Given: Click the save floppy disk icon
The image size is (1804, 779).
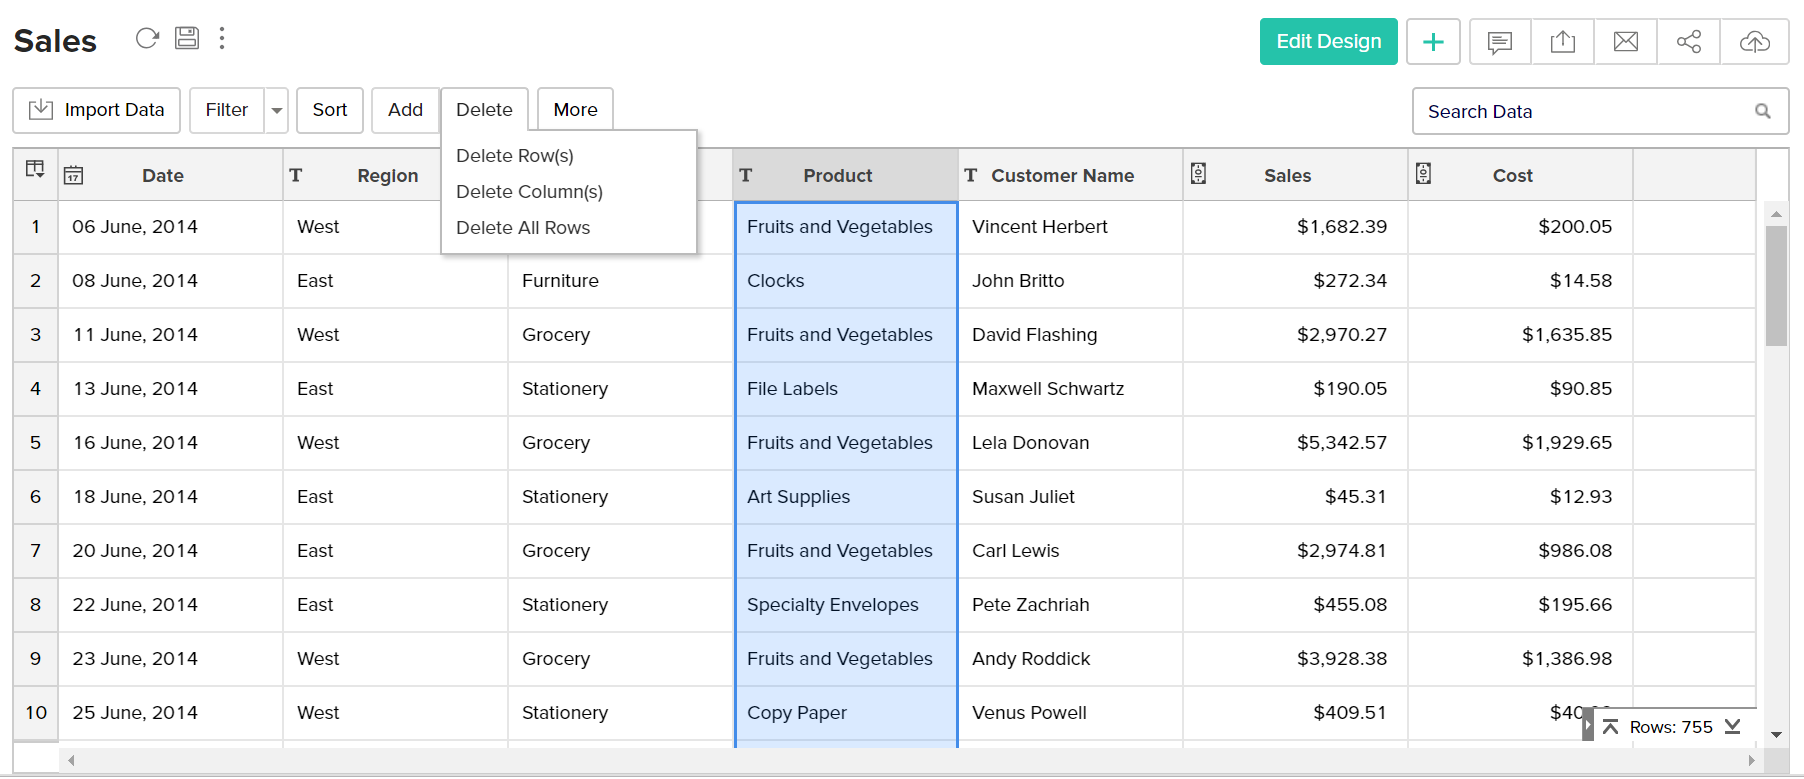Looking at the screenshot, I should [187, 38].
